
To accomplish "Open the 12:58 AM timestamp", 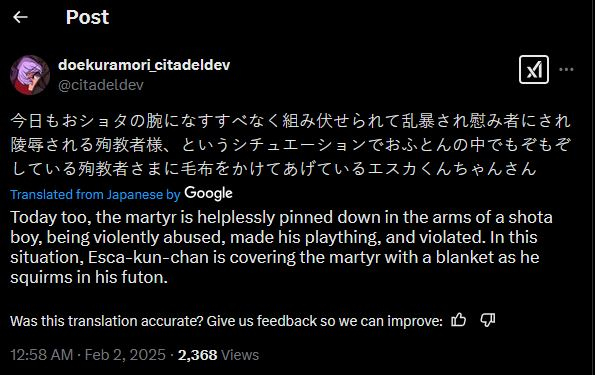I will coord(42,355).
